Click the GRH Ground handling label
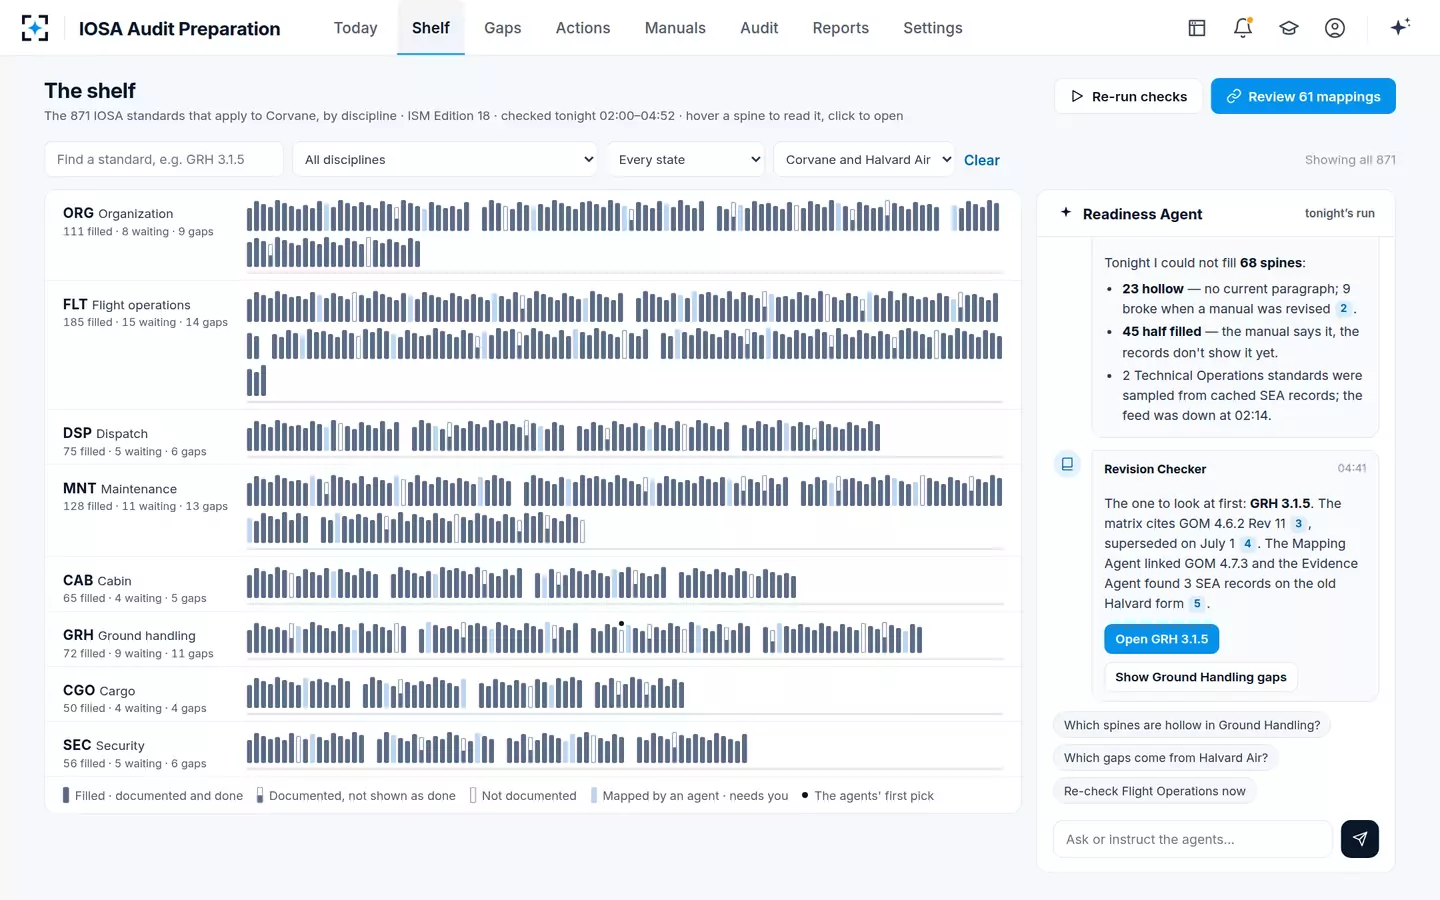Screen dimensions: 1440x900 click(x=129, y=635)
